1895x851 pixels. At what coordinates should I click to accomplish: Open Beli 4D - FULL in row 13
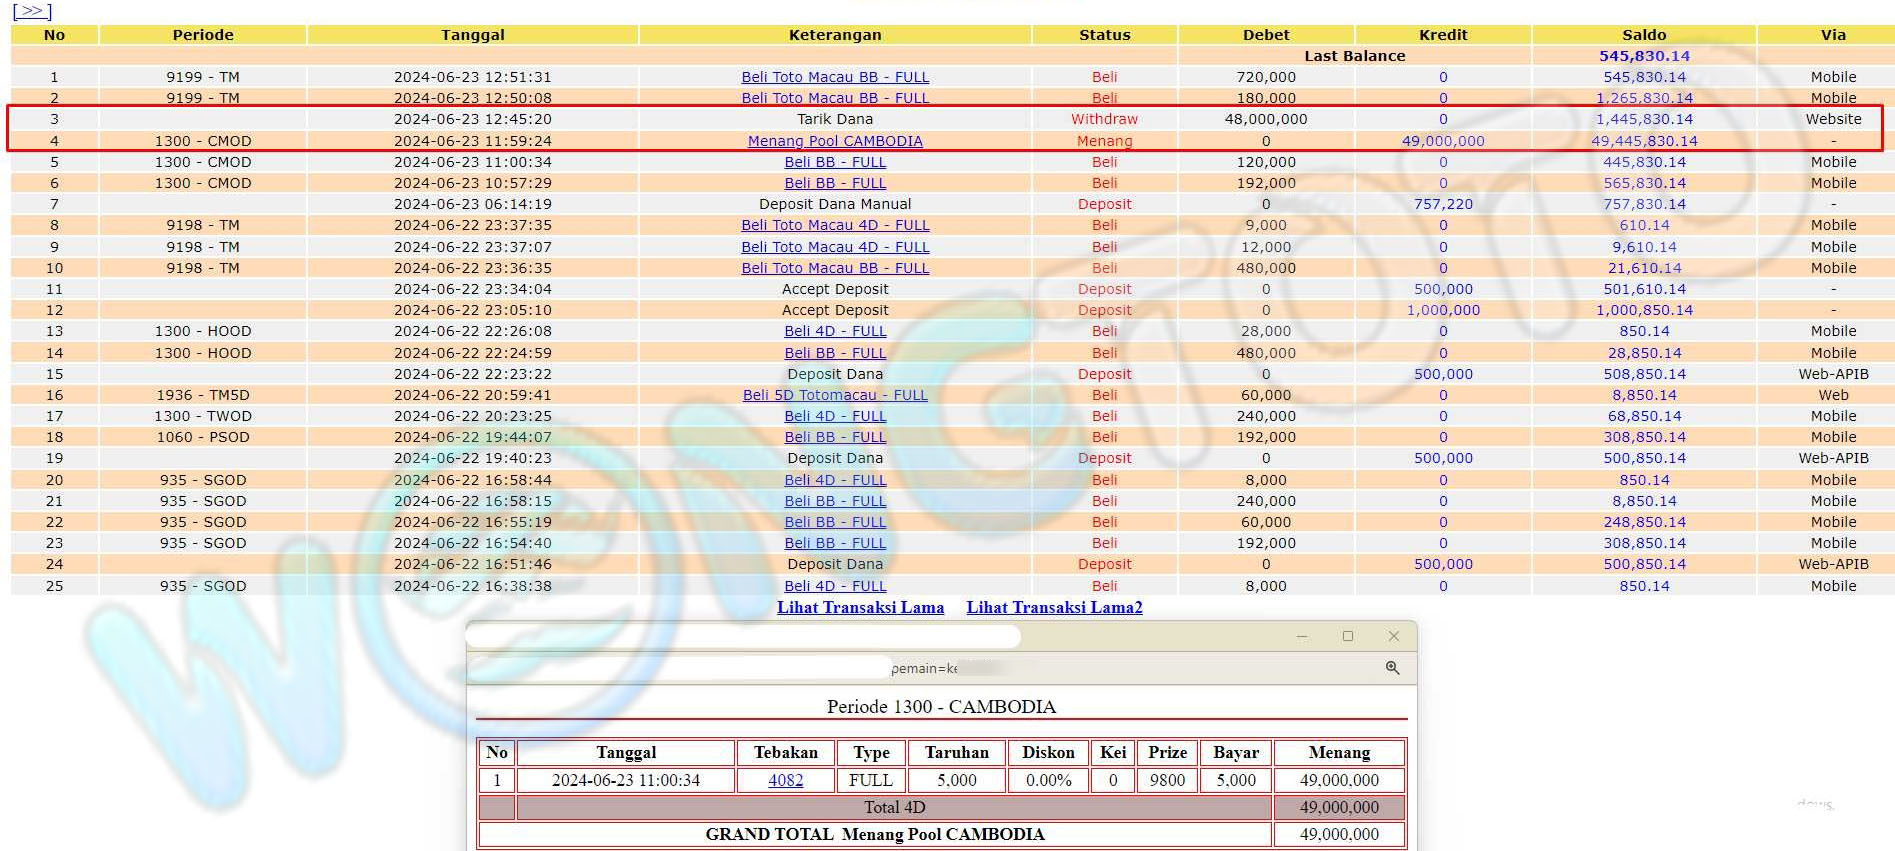[x=835, y=331]
